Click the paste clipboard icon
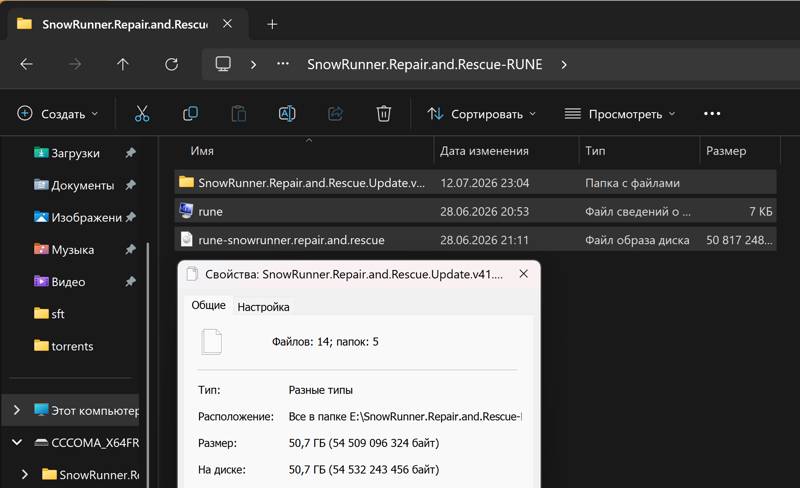Screen dimensions: 800x488 (x=238, y=113)
